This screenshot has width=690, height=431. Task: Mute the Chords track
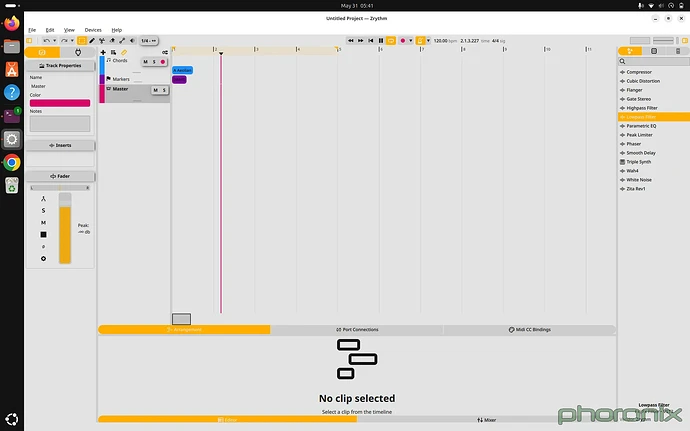[x=146, y=62]
